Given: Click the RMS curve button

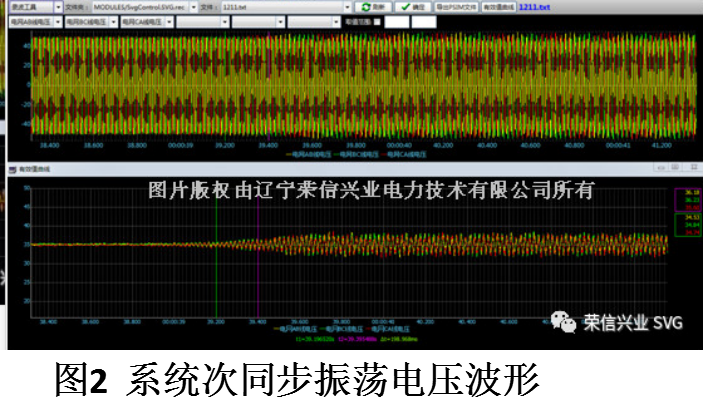Looking at the screenshot, I should click(x=498, y=6).
